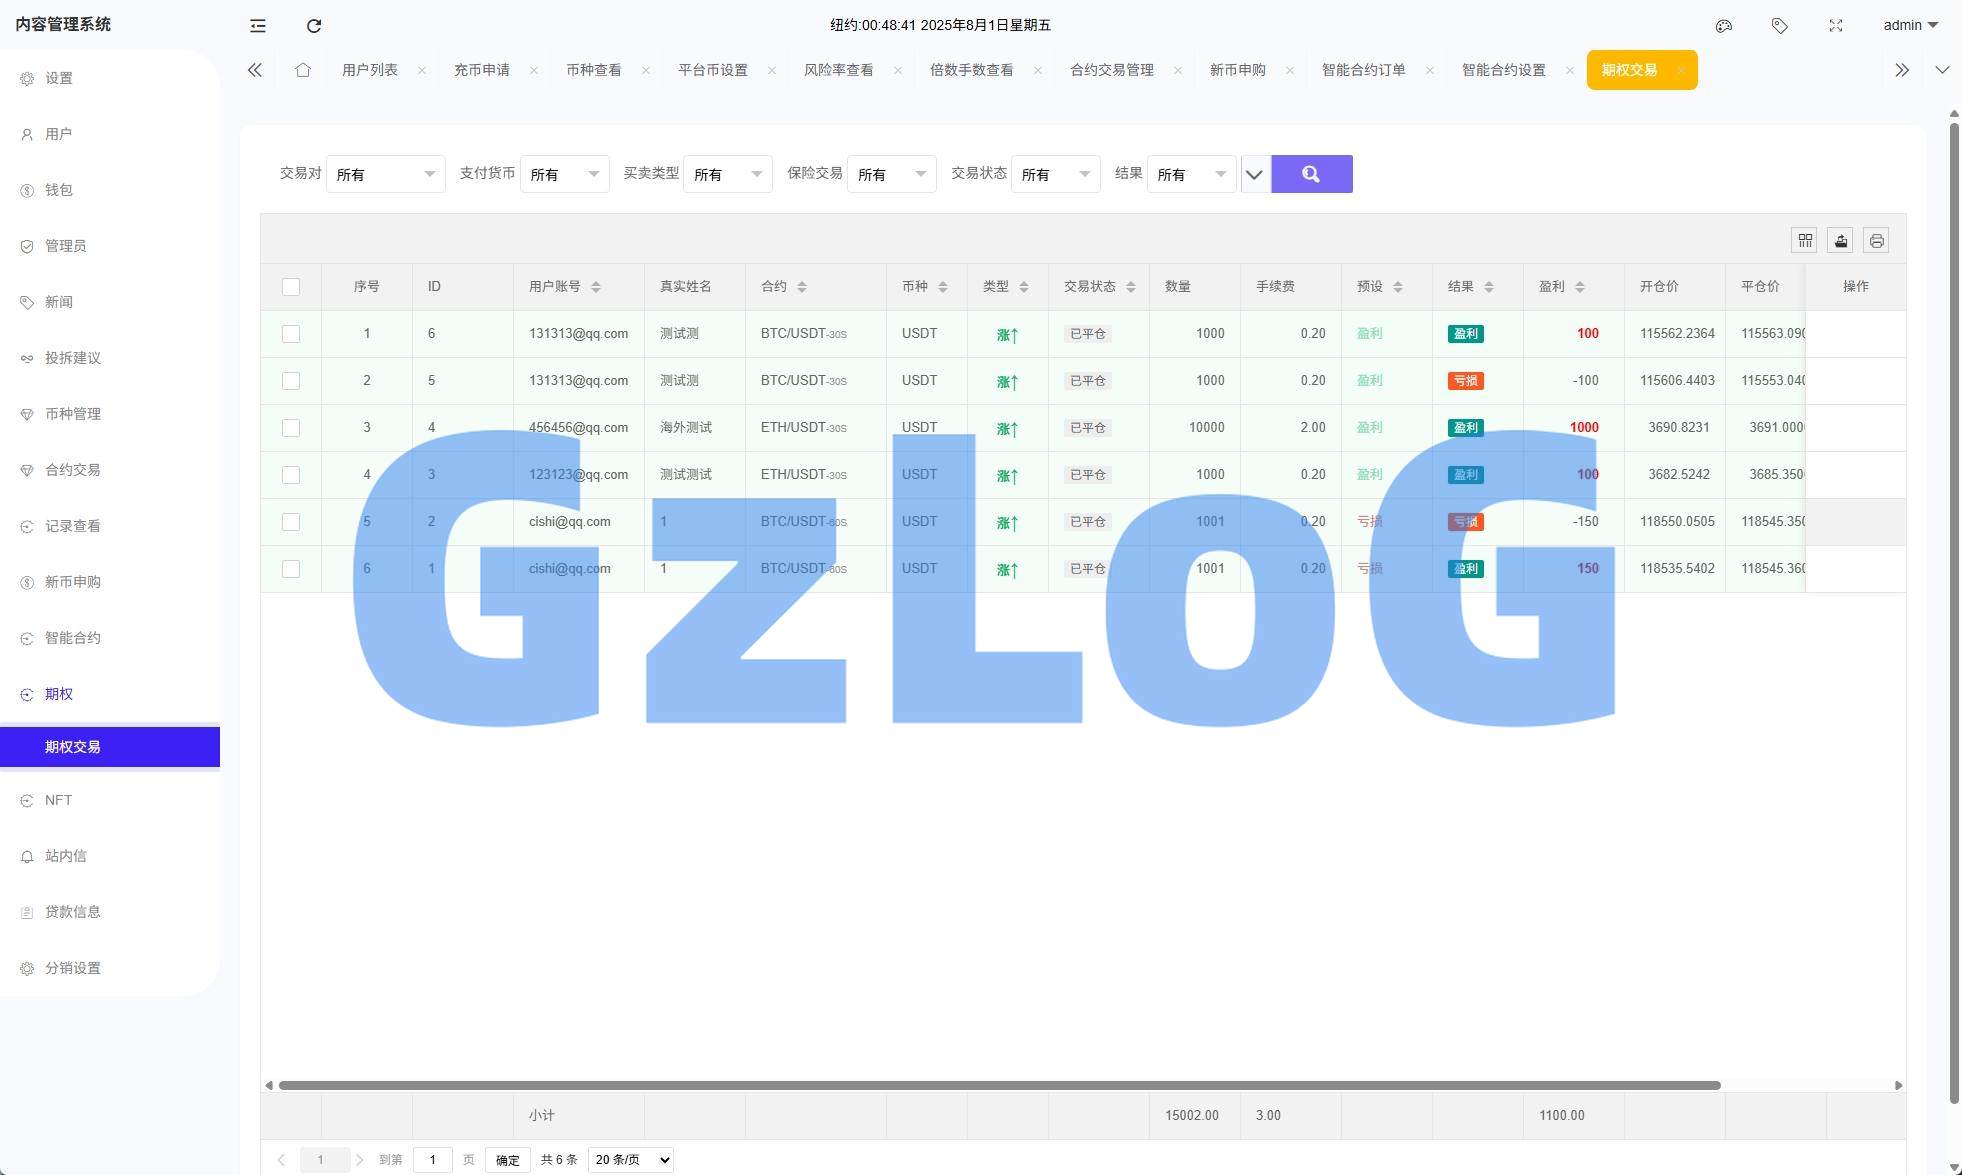Collapse sidebar with menu fold icon
This screenshot has width=1962, height=1175.
(x=258, y=26)
